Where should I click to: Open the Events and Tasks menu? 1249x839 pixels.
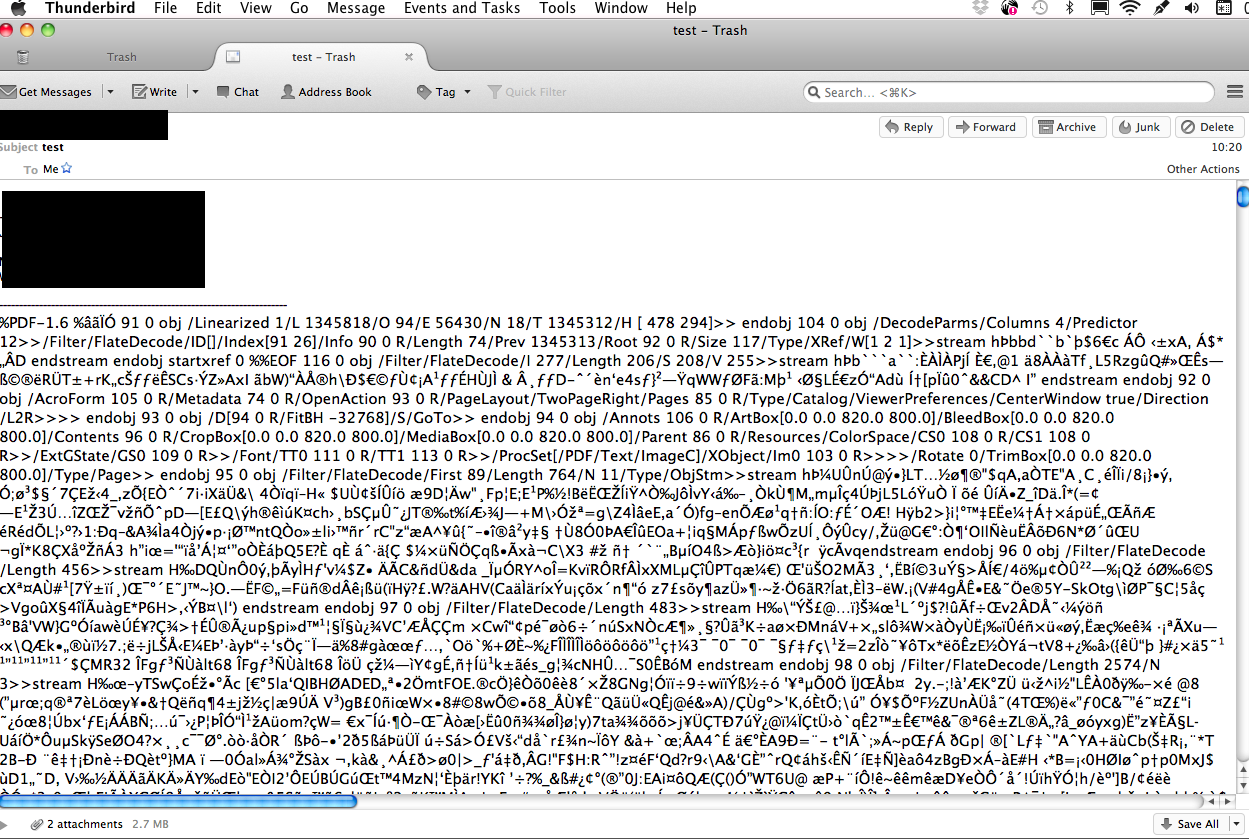(x=462, y=8)
